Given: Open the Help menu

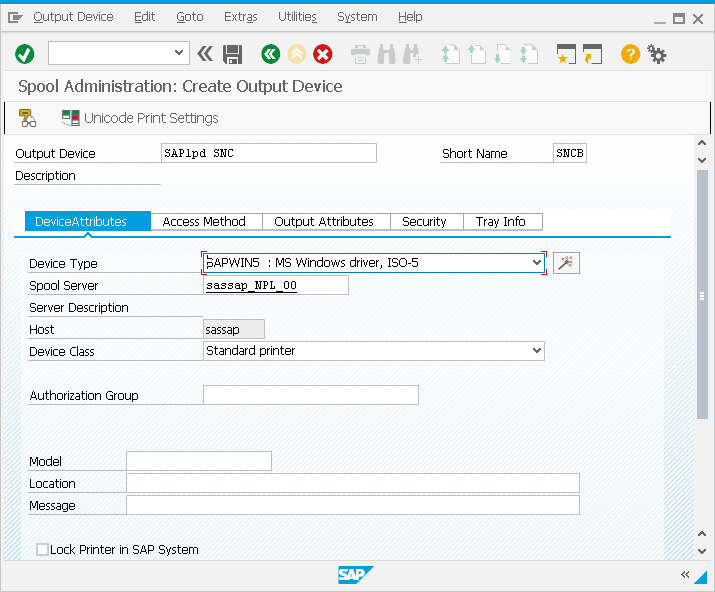Looking at the screenshot, I should click(x=410, y=17).
